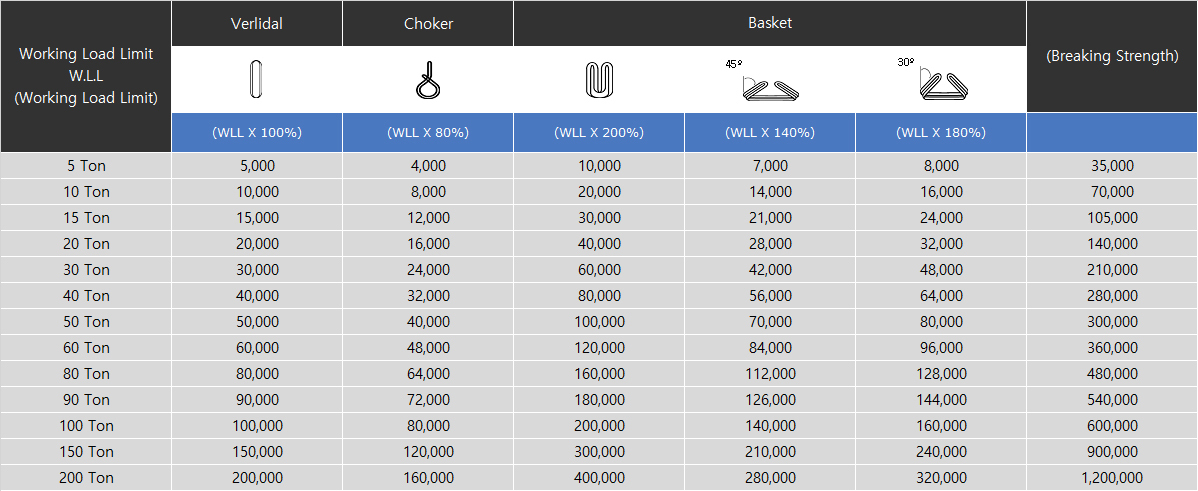
Task: Click the WLL X 200% cell
Action: point(599,133)
